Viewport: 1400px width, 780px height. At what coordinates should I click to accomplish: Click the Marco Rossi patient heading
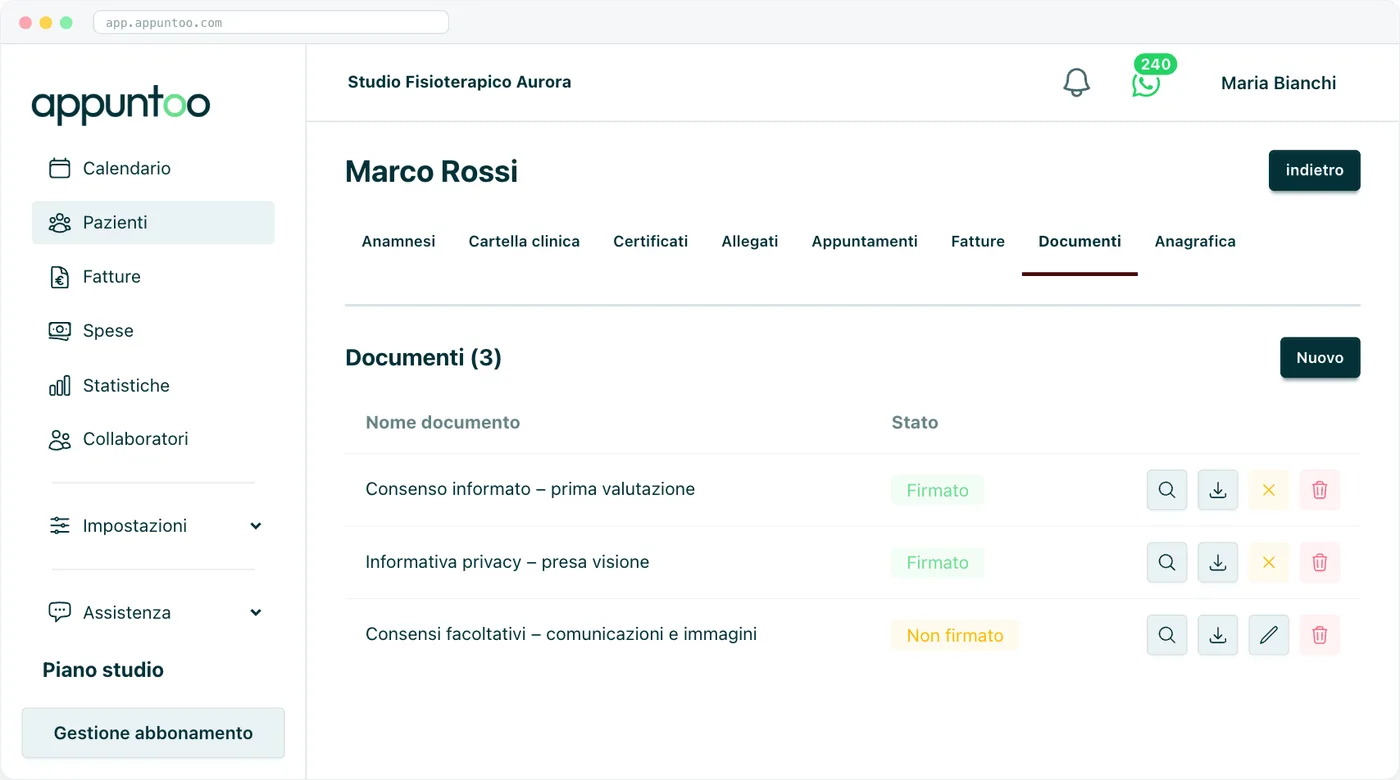[x=431, y=171]
